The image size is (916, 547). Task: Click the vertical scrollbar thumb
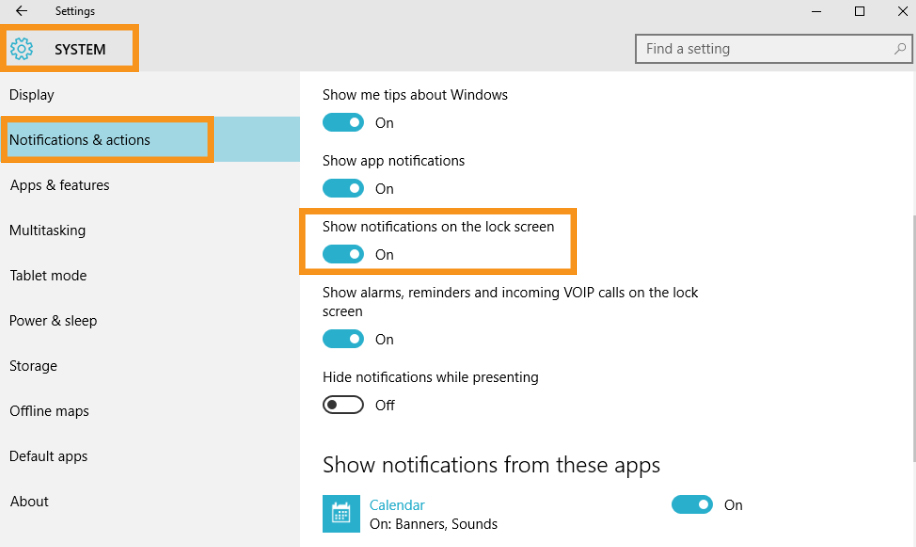pos(913,339)
